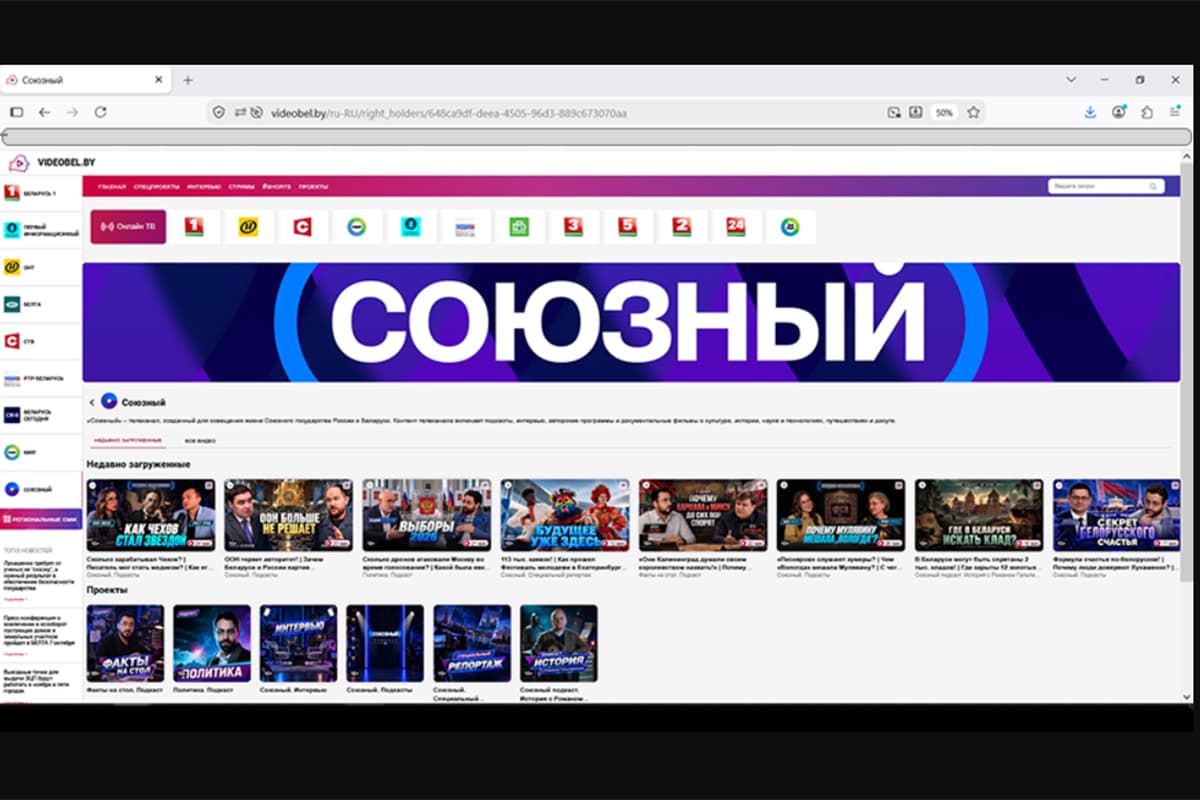The height and width of the screenshot is (800, 1200).
Task: Open the ОНТ yellow channel icon in top row
Action: click(x=248, y=227)
